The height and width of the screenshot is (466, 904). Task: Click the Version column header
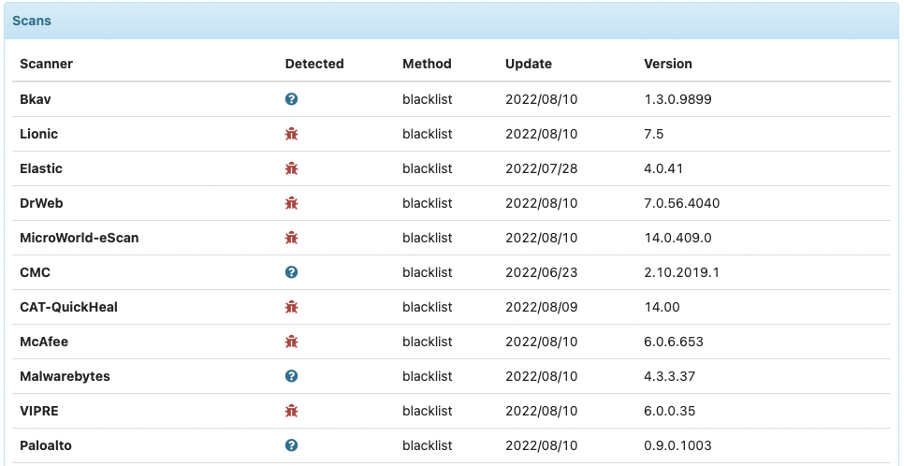tap(668, 64)
